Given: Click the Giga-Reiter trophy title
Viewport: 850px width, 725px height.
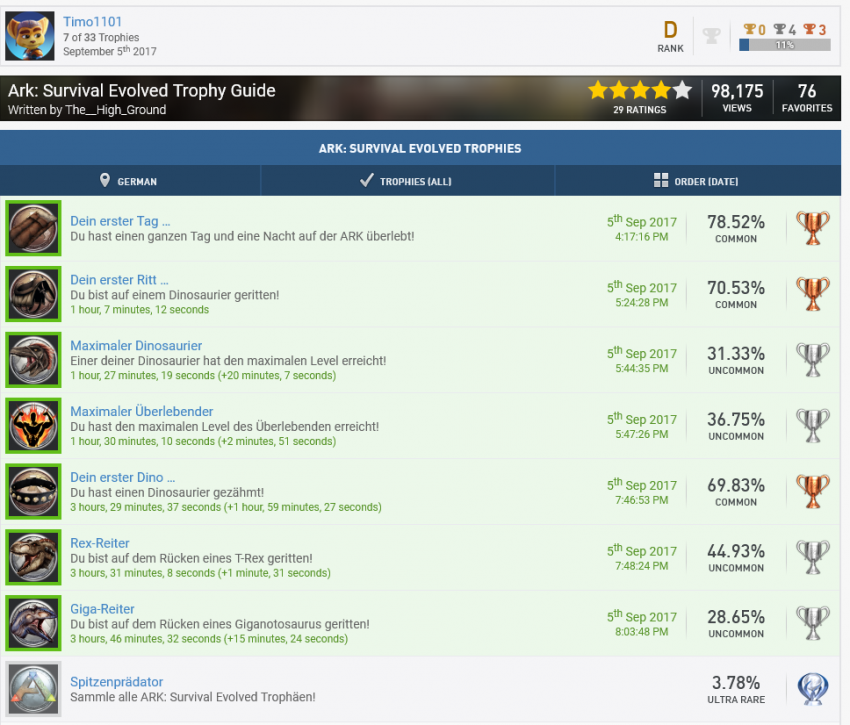Looking at the screenshot, I should click(x=102, y=609).
